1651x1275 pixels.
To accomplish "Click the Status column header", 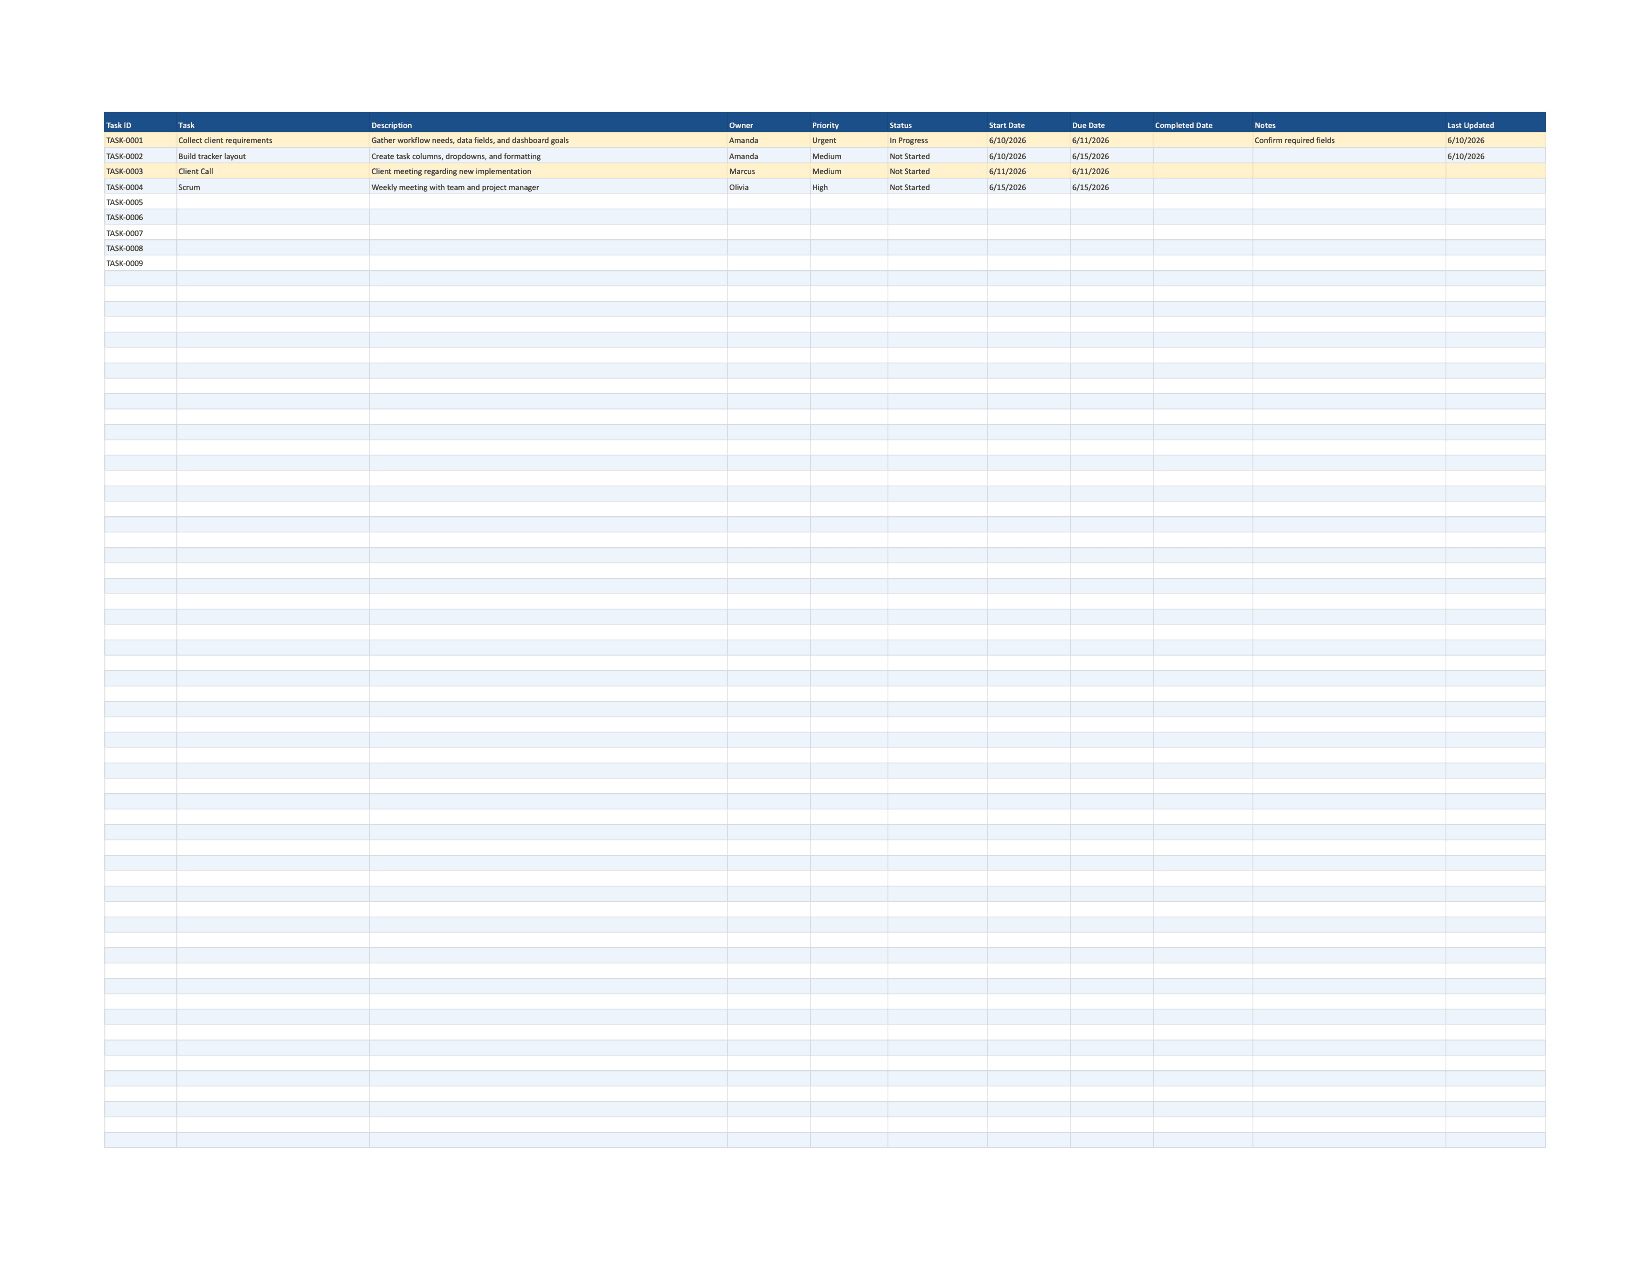I will click(x=937, y=125).
